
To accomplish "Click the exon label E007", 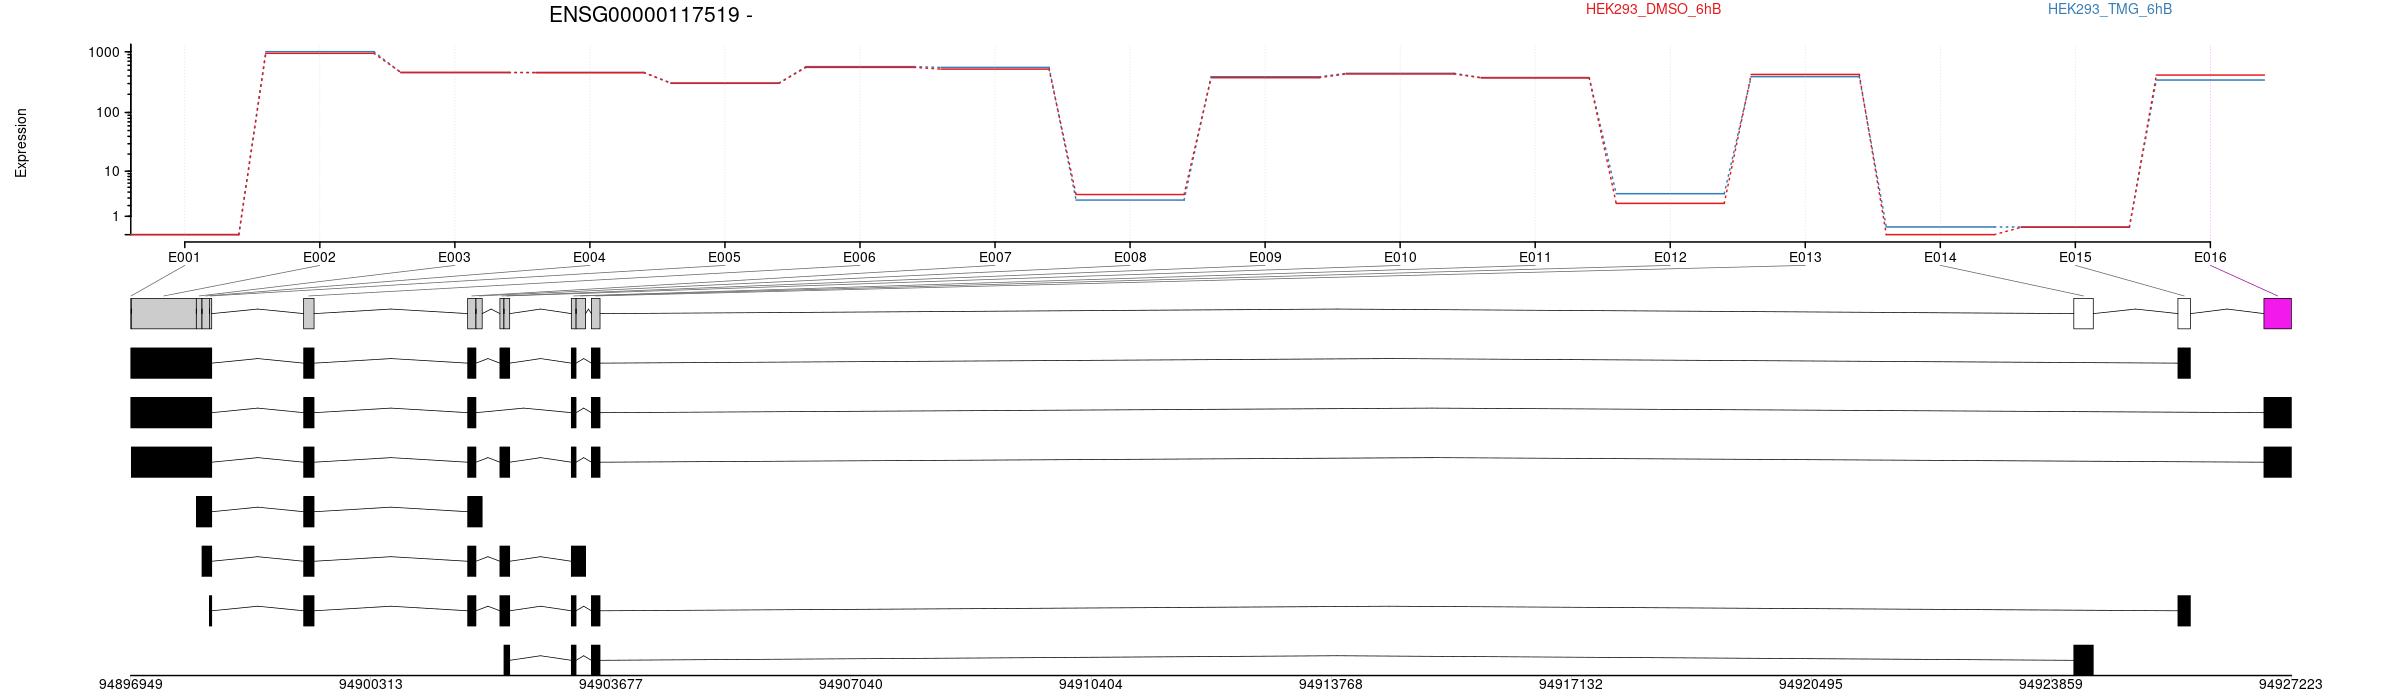I will (995, 257).
